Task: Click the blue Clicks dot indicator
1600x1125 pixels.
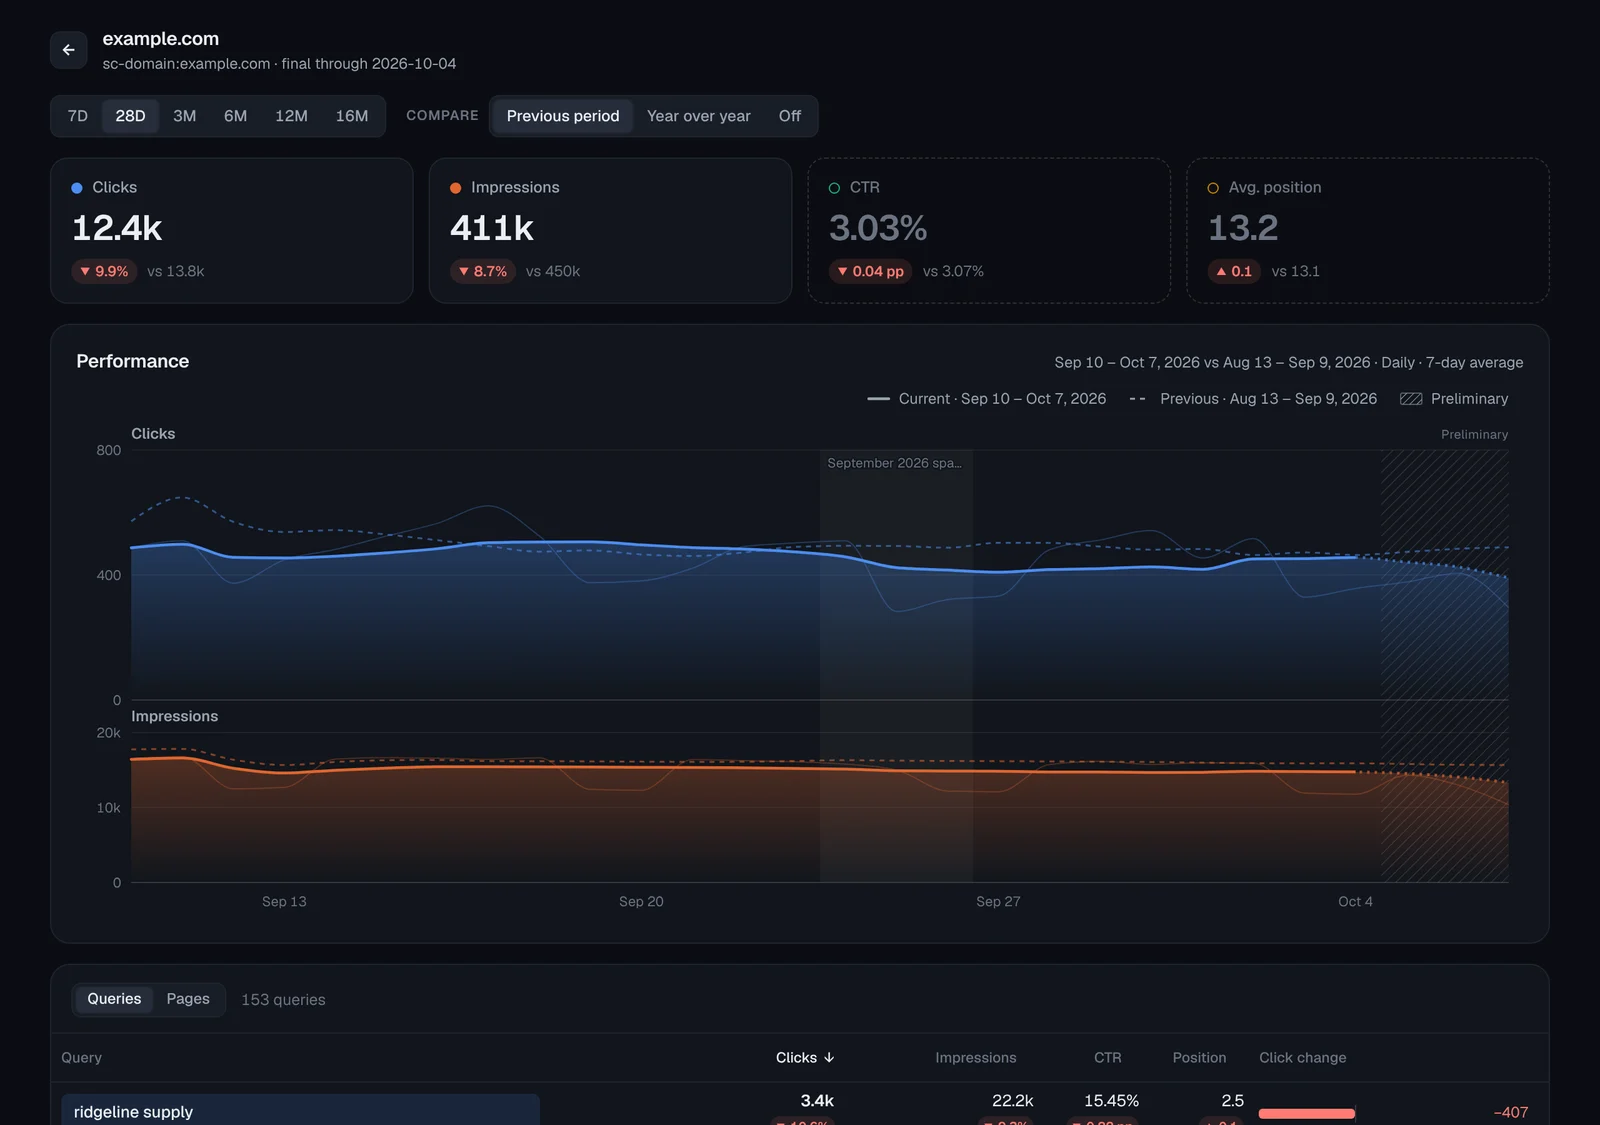Action: click(77, 188)
